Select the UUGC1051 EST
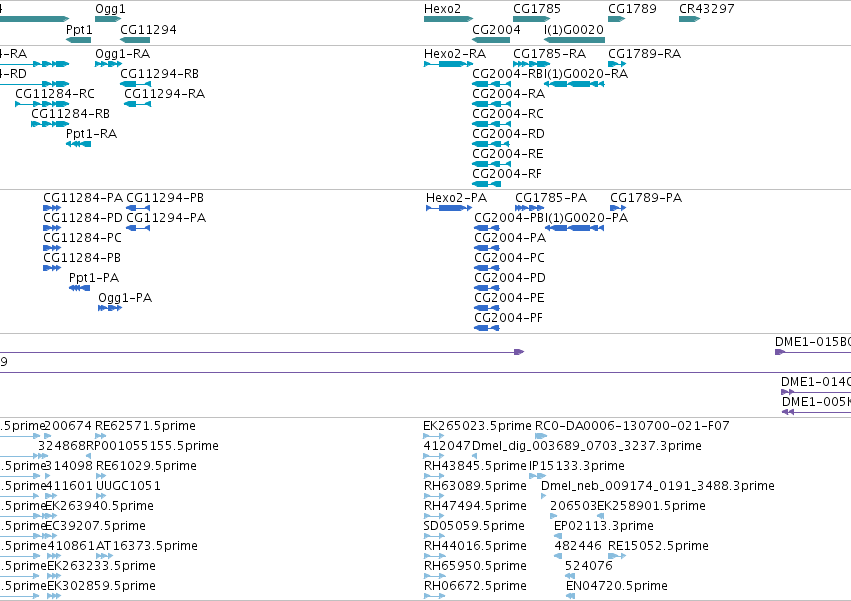 pos(101,496)
